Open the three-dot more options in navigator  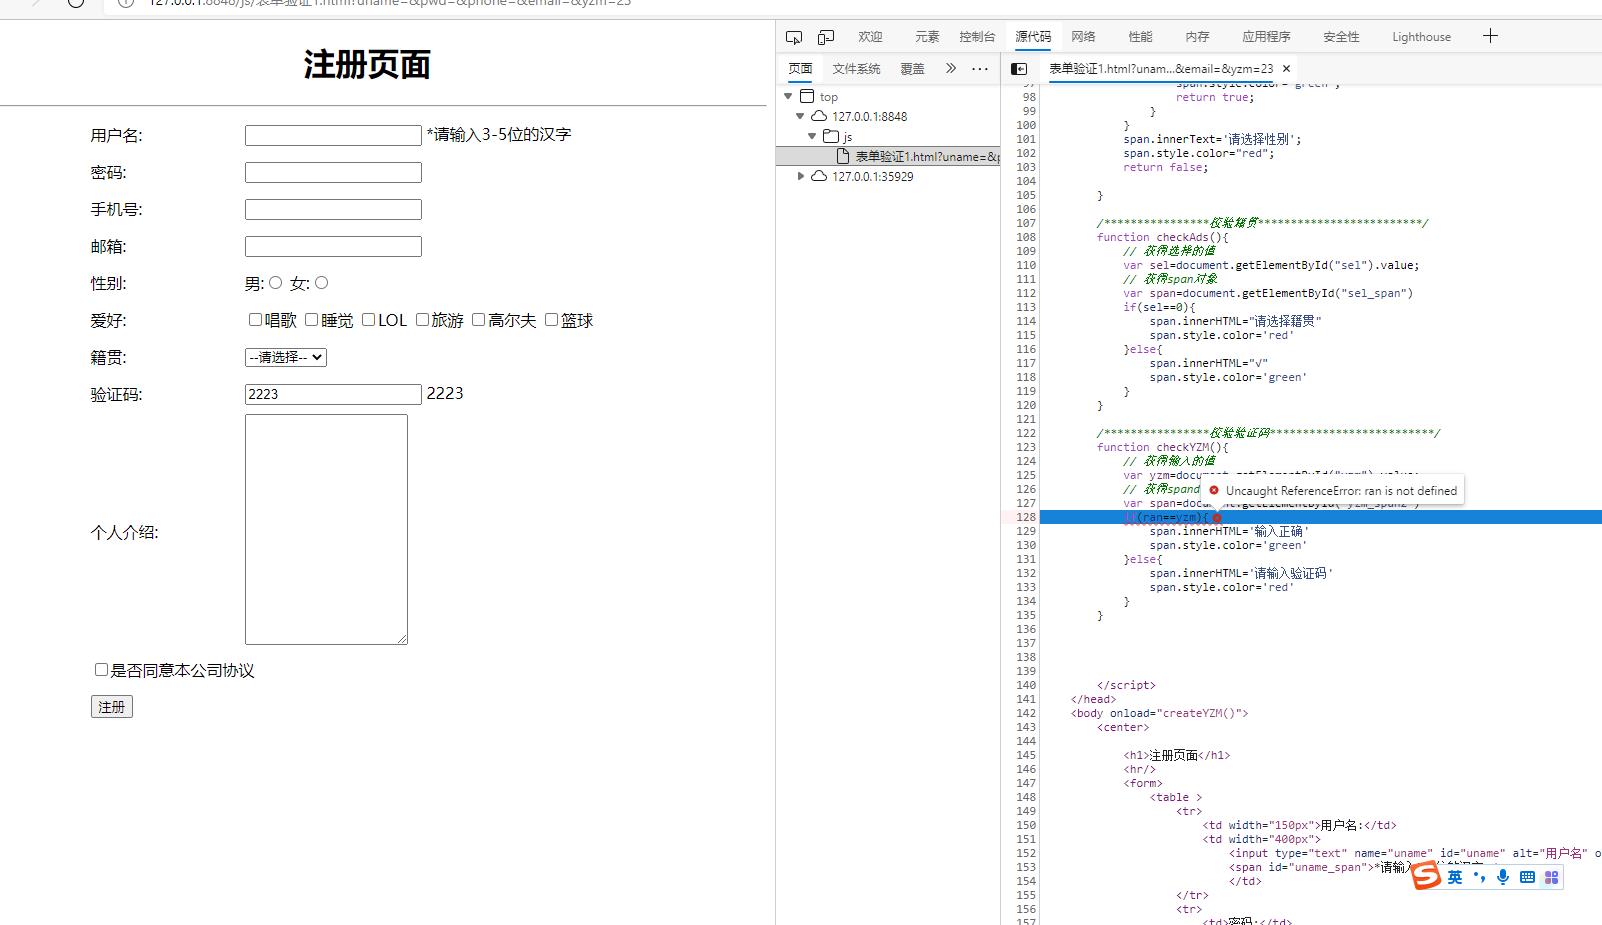pos(980,69)
